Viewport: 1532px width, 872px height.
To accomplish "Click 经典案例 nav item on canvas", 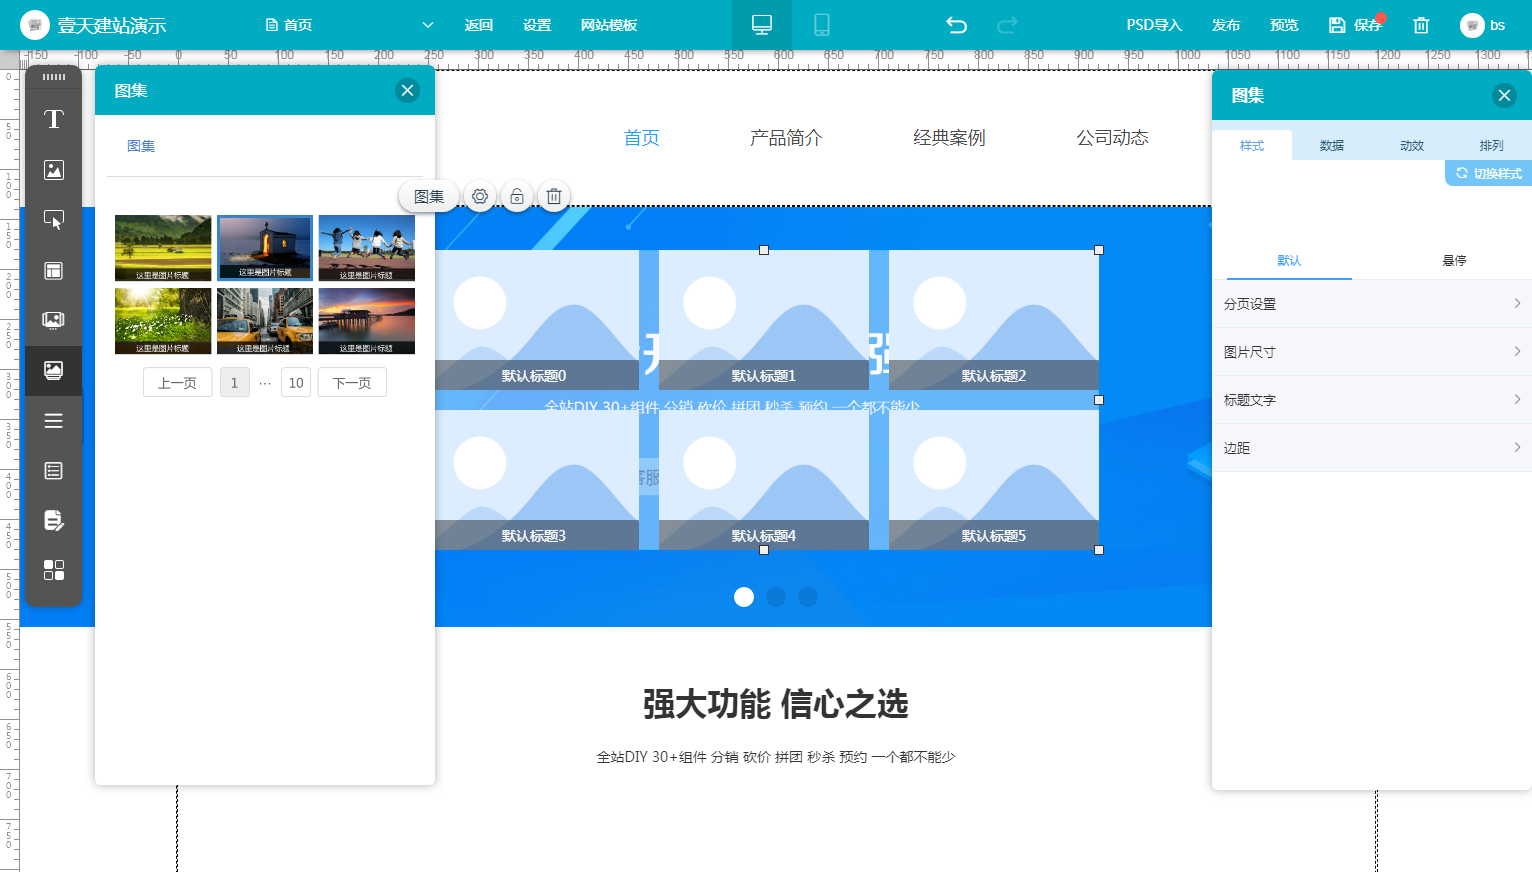I will 949,138.
